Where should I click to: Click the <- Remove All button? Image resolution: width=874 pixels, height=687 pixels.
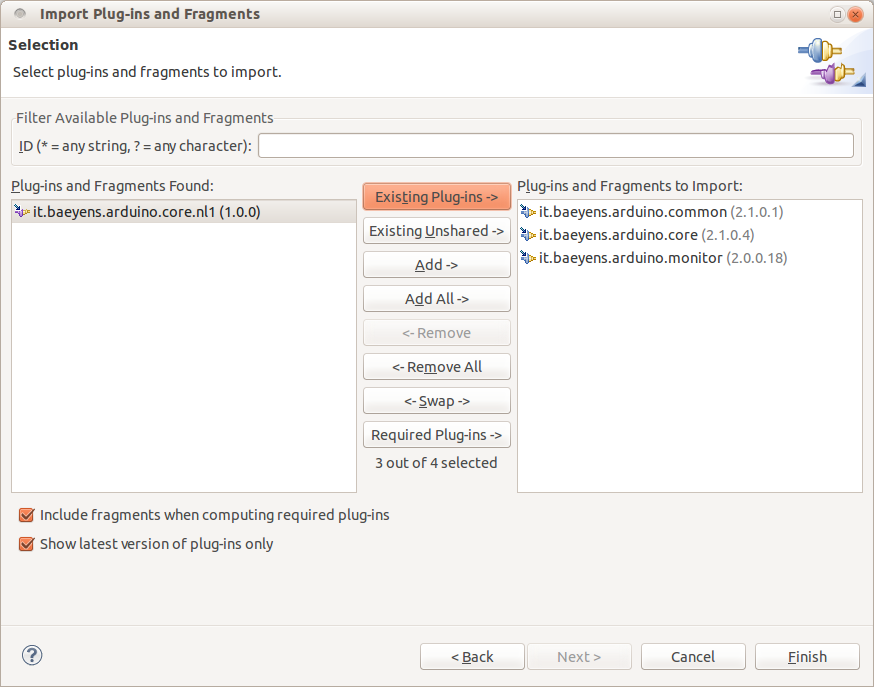coord(436,367)
